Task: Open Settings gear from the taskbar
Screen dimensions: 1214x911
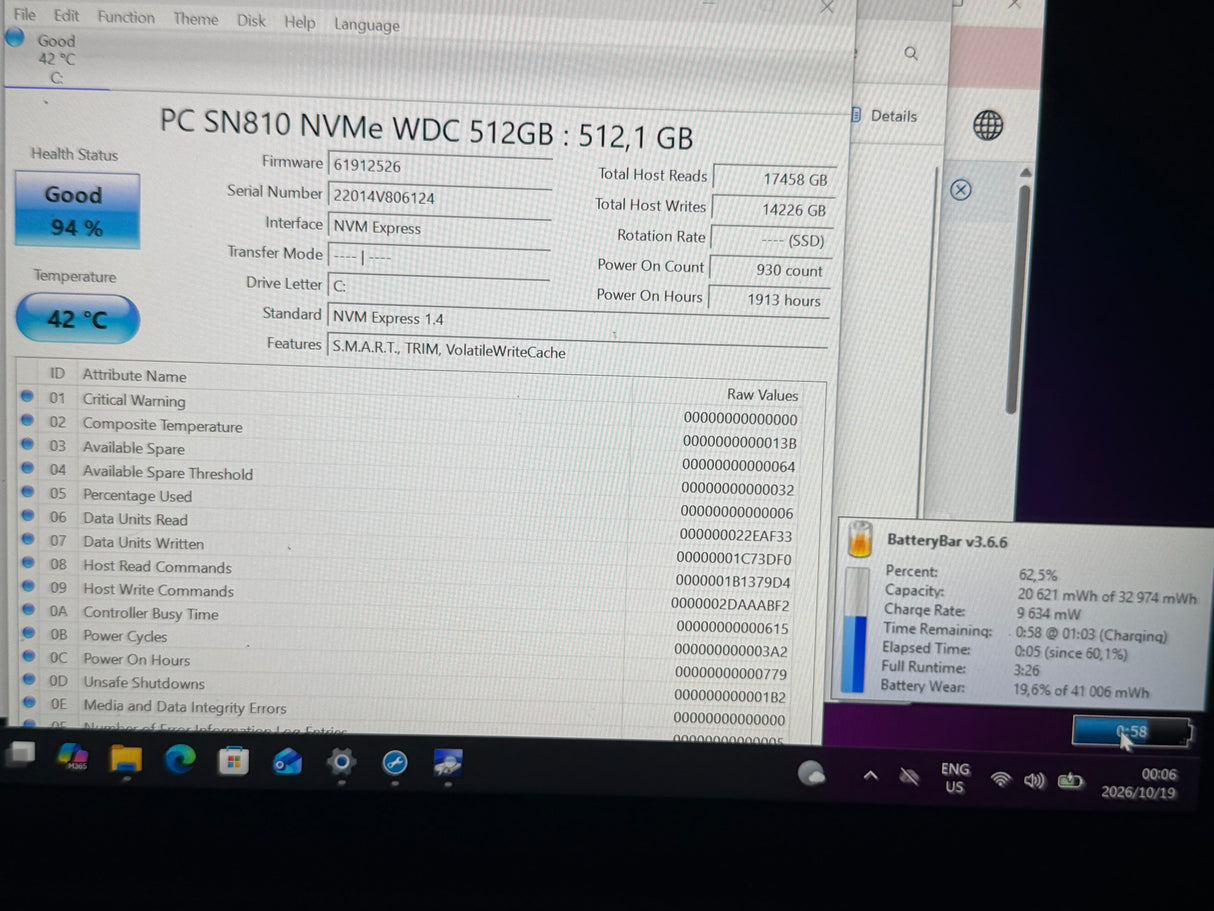Action: pyautogui.click(x=341, y=763)
